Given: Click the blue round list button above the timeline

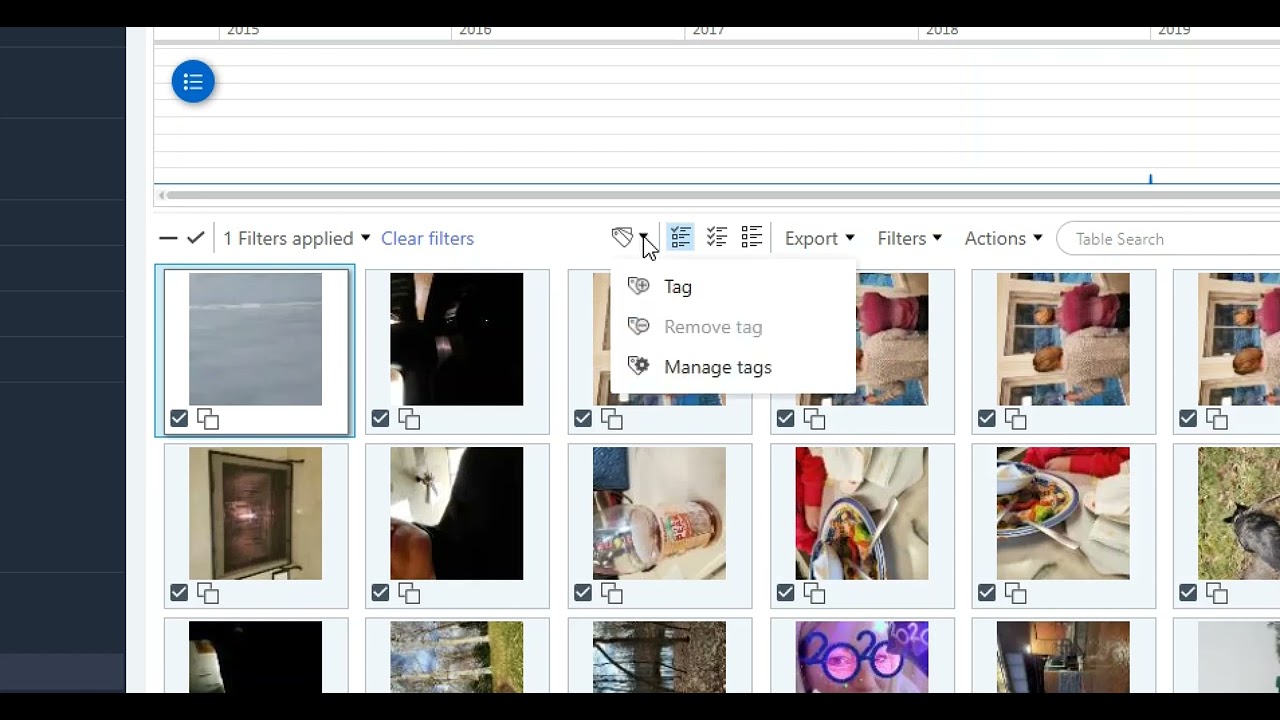Looking at the screenshot, I should click(193, 81).
